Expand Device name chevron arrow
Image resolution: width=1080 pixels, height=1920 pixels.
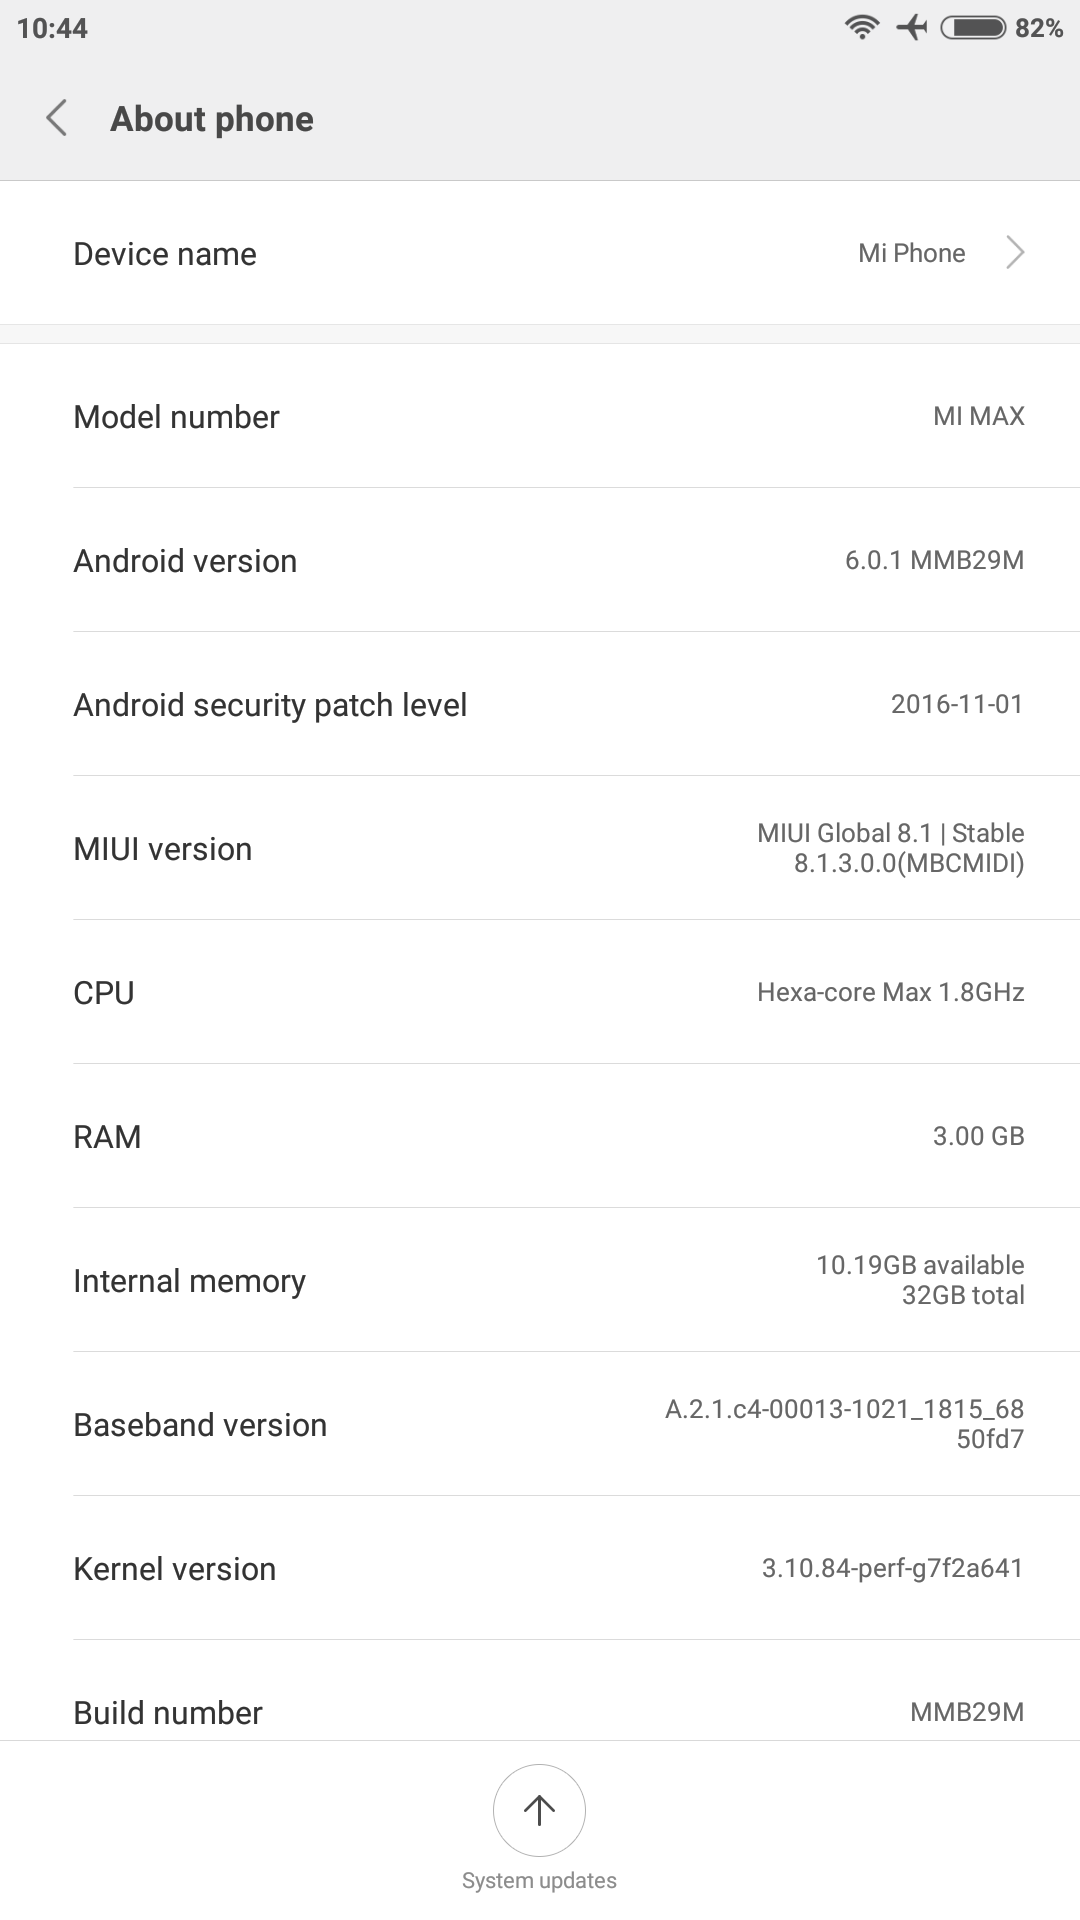(x=1015, y=253)
